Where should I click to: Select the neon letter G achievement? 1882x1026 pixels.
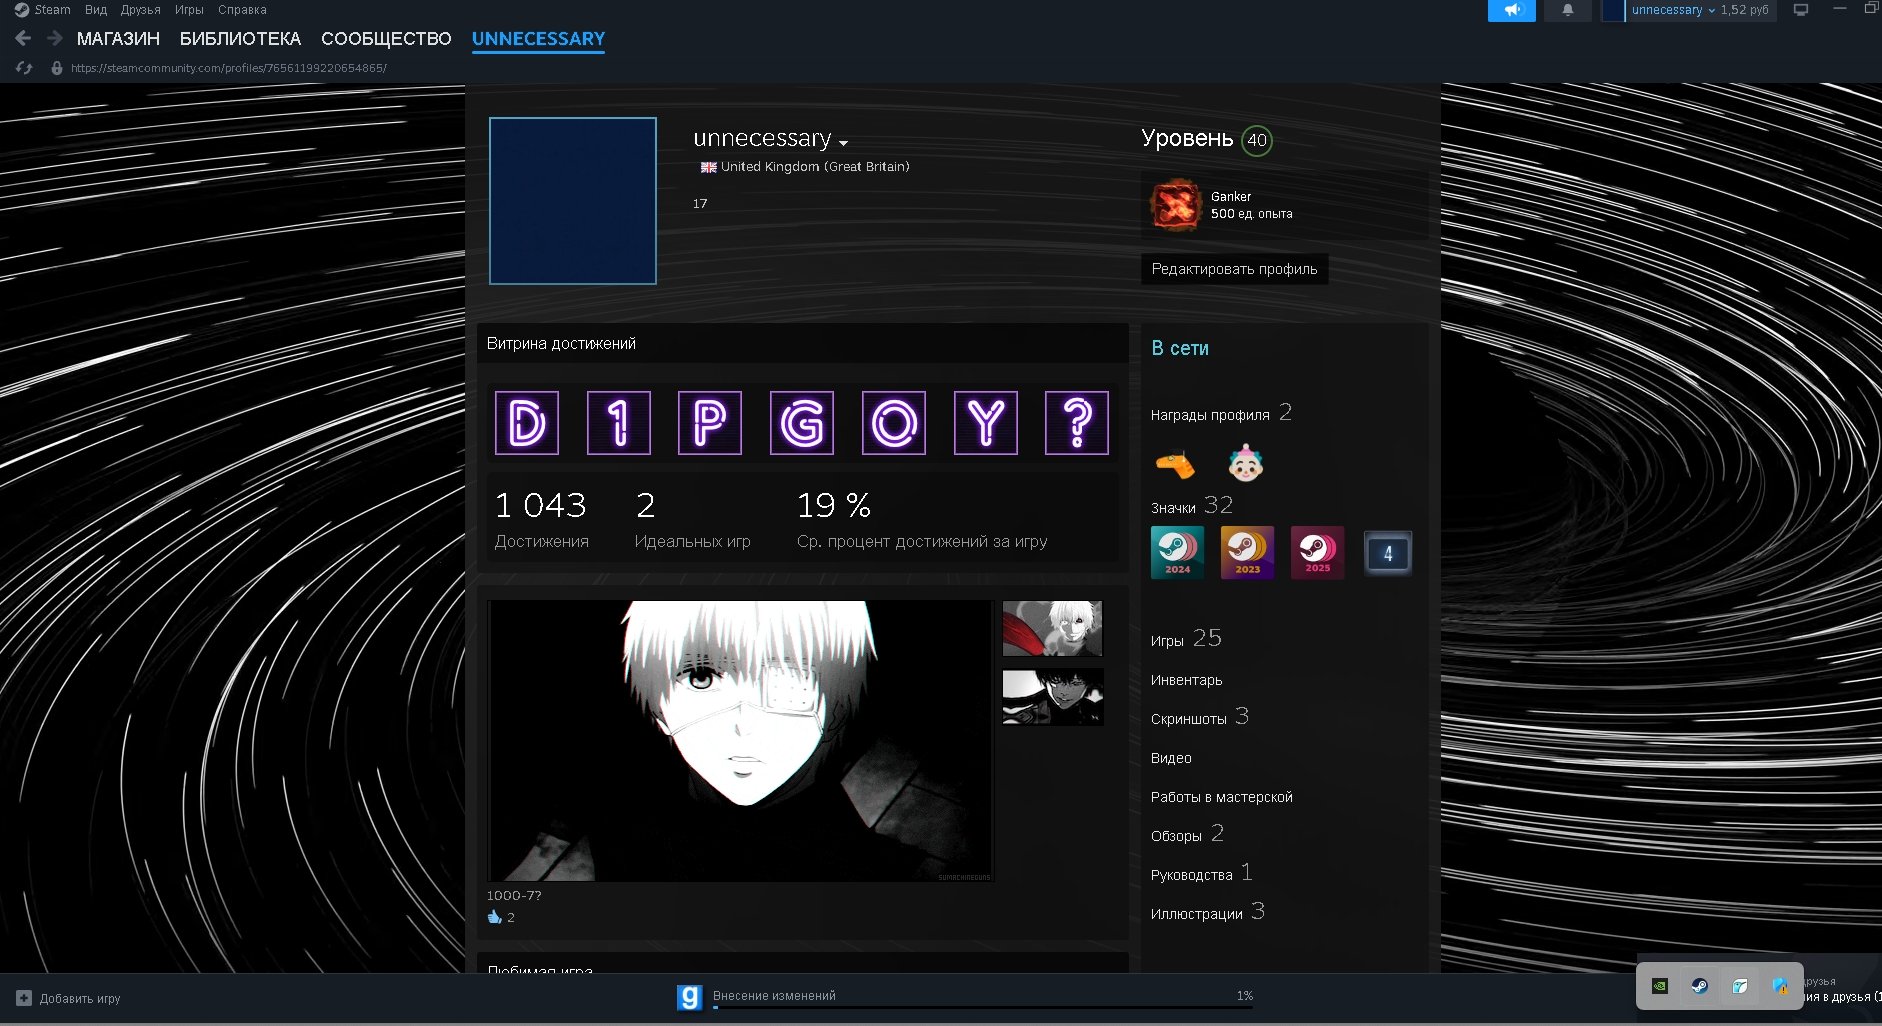(802, 423)
